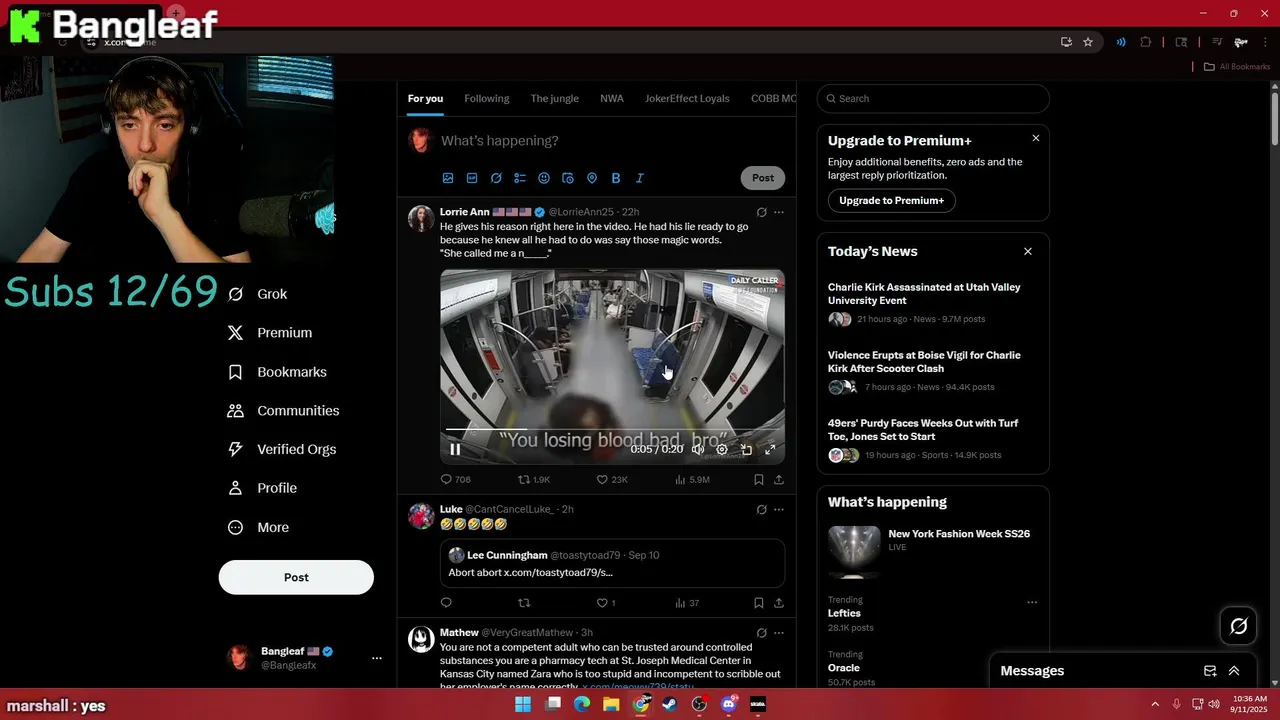This screenshot has height=720, width=1280.
Task: Open Profile from the sidebar
Action: coord(263,488)
